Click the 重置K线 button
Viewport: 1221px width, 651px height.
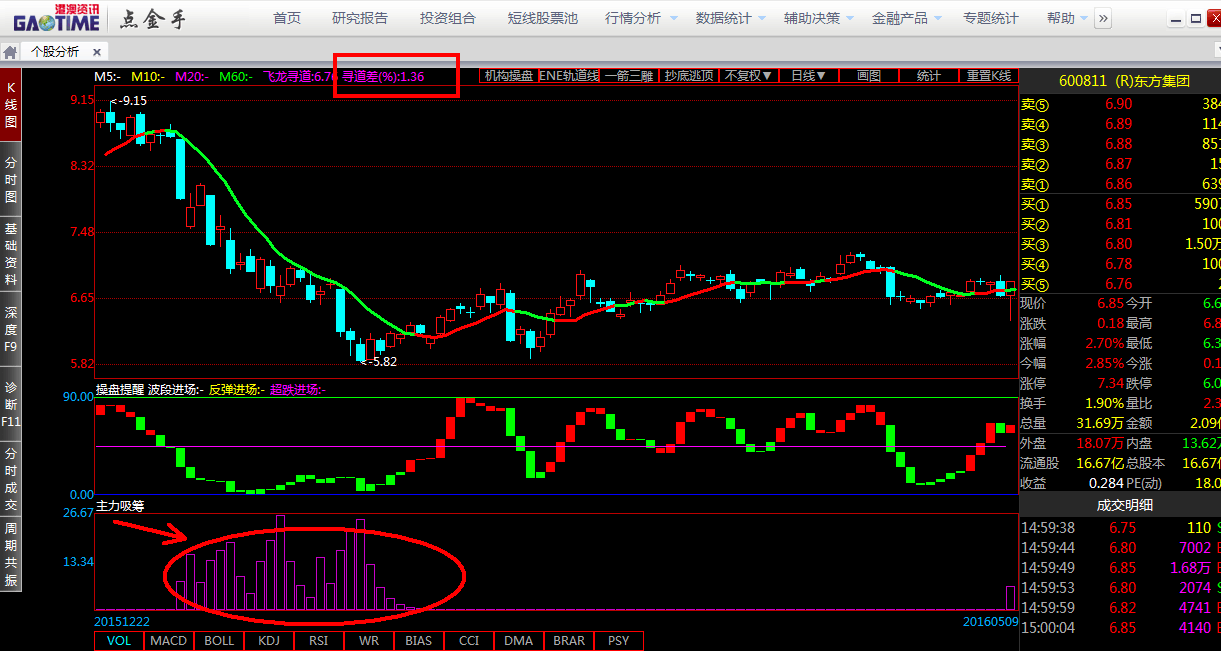tap(988, 76)
